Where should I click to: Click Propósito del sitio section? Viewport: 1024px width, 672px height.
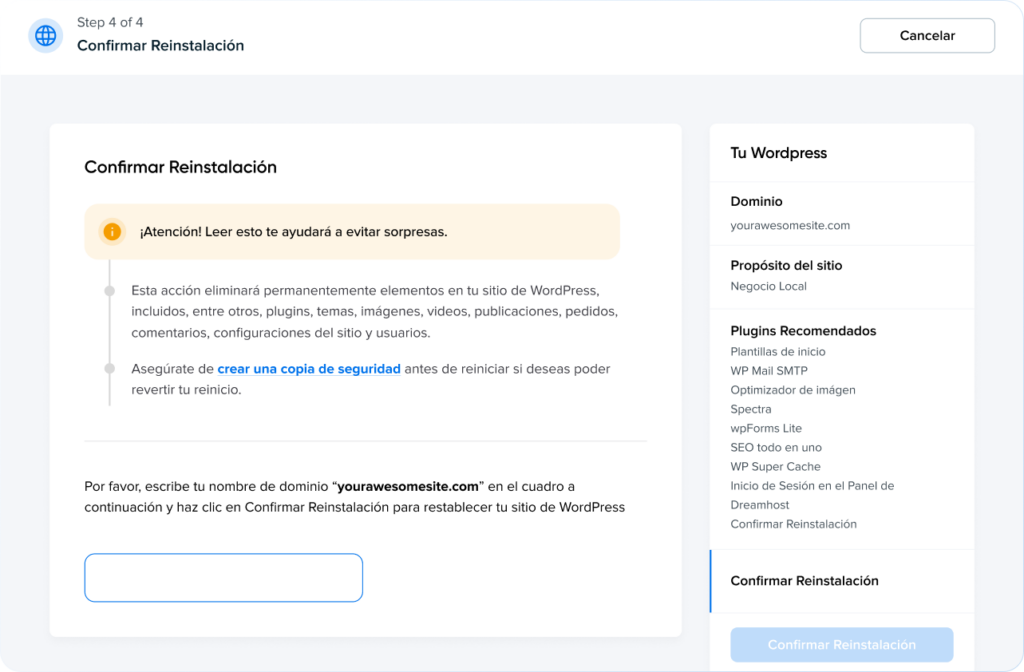[786, 266]
